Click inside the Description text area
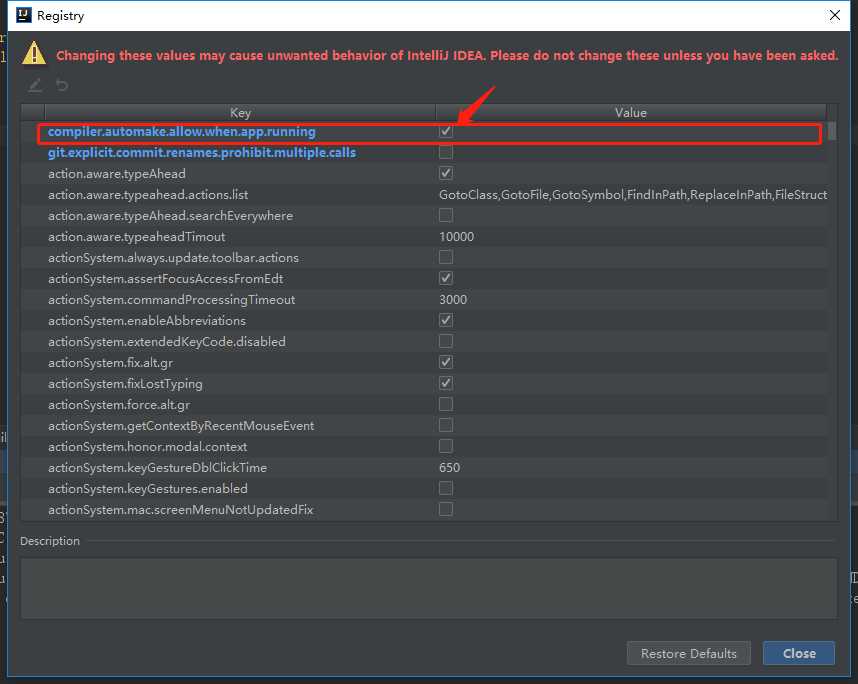The width and height of the screenshot is (858, 684). click(x=428, y=588)
